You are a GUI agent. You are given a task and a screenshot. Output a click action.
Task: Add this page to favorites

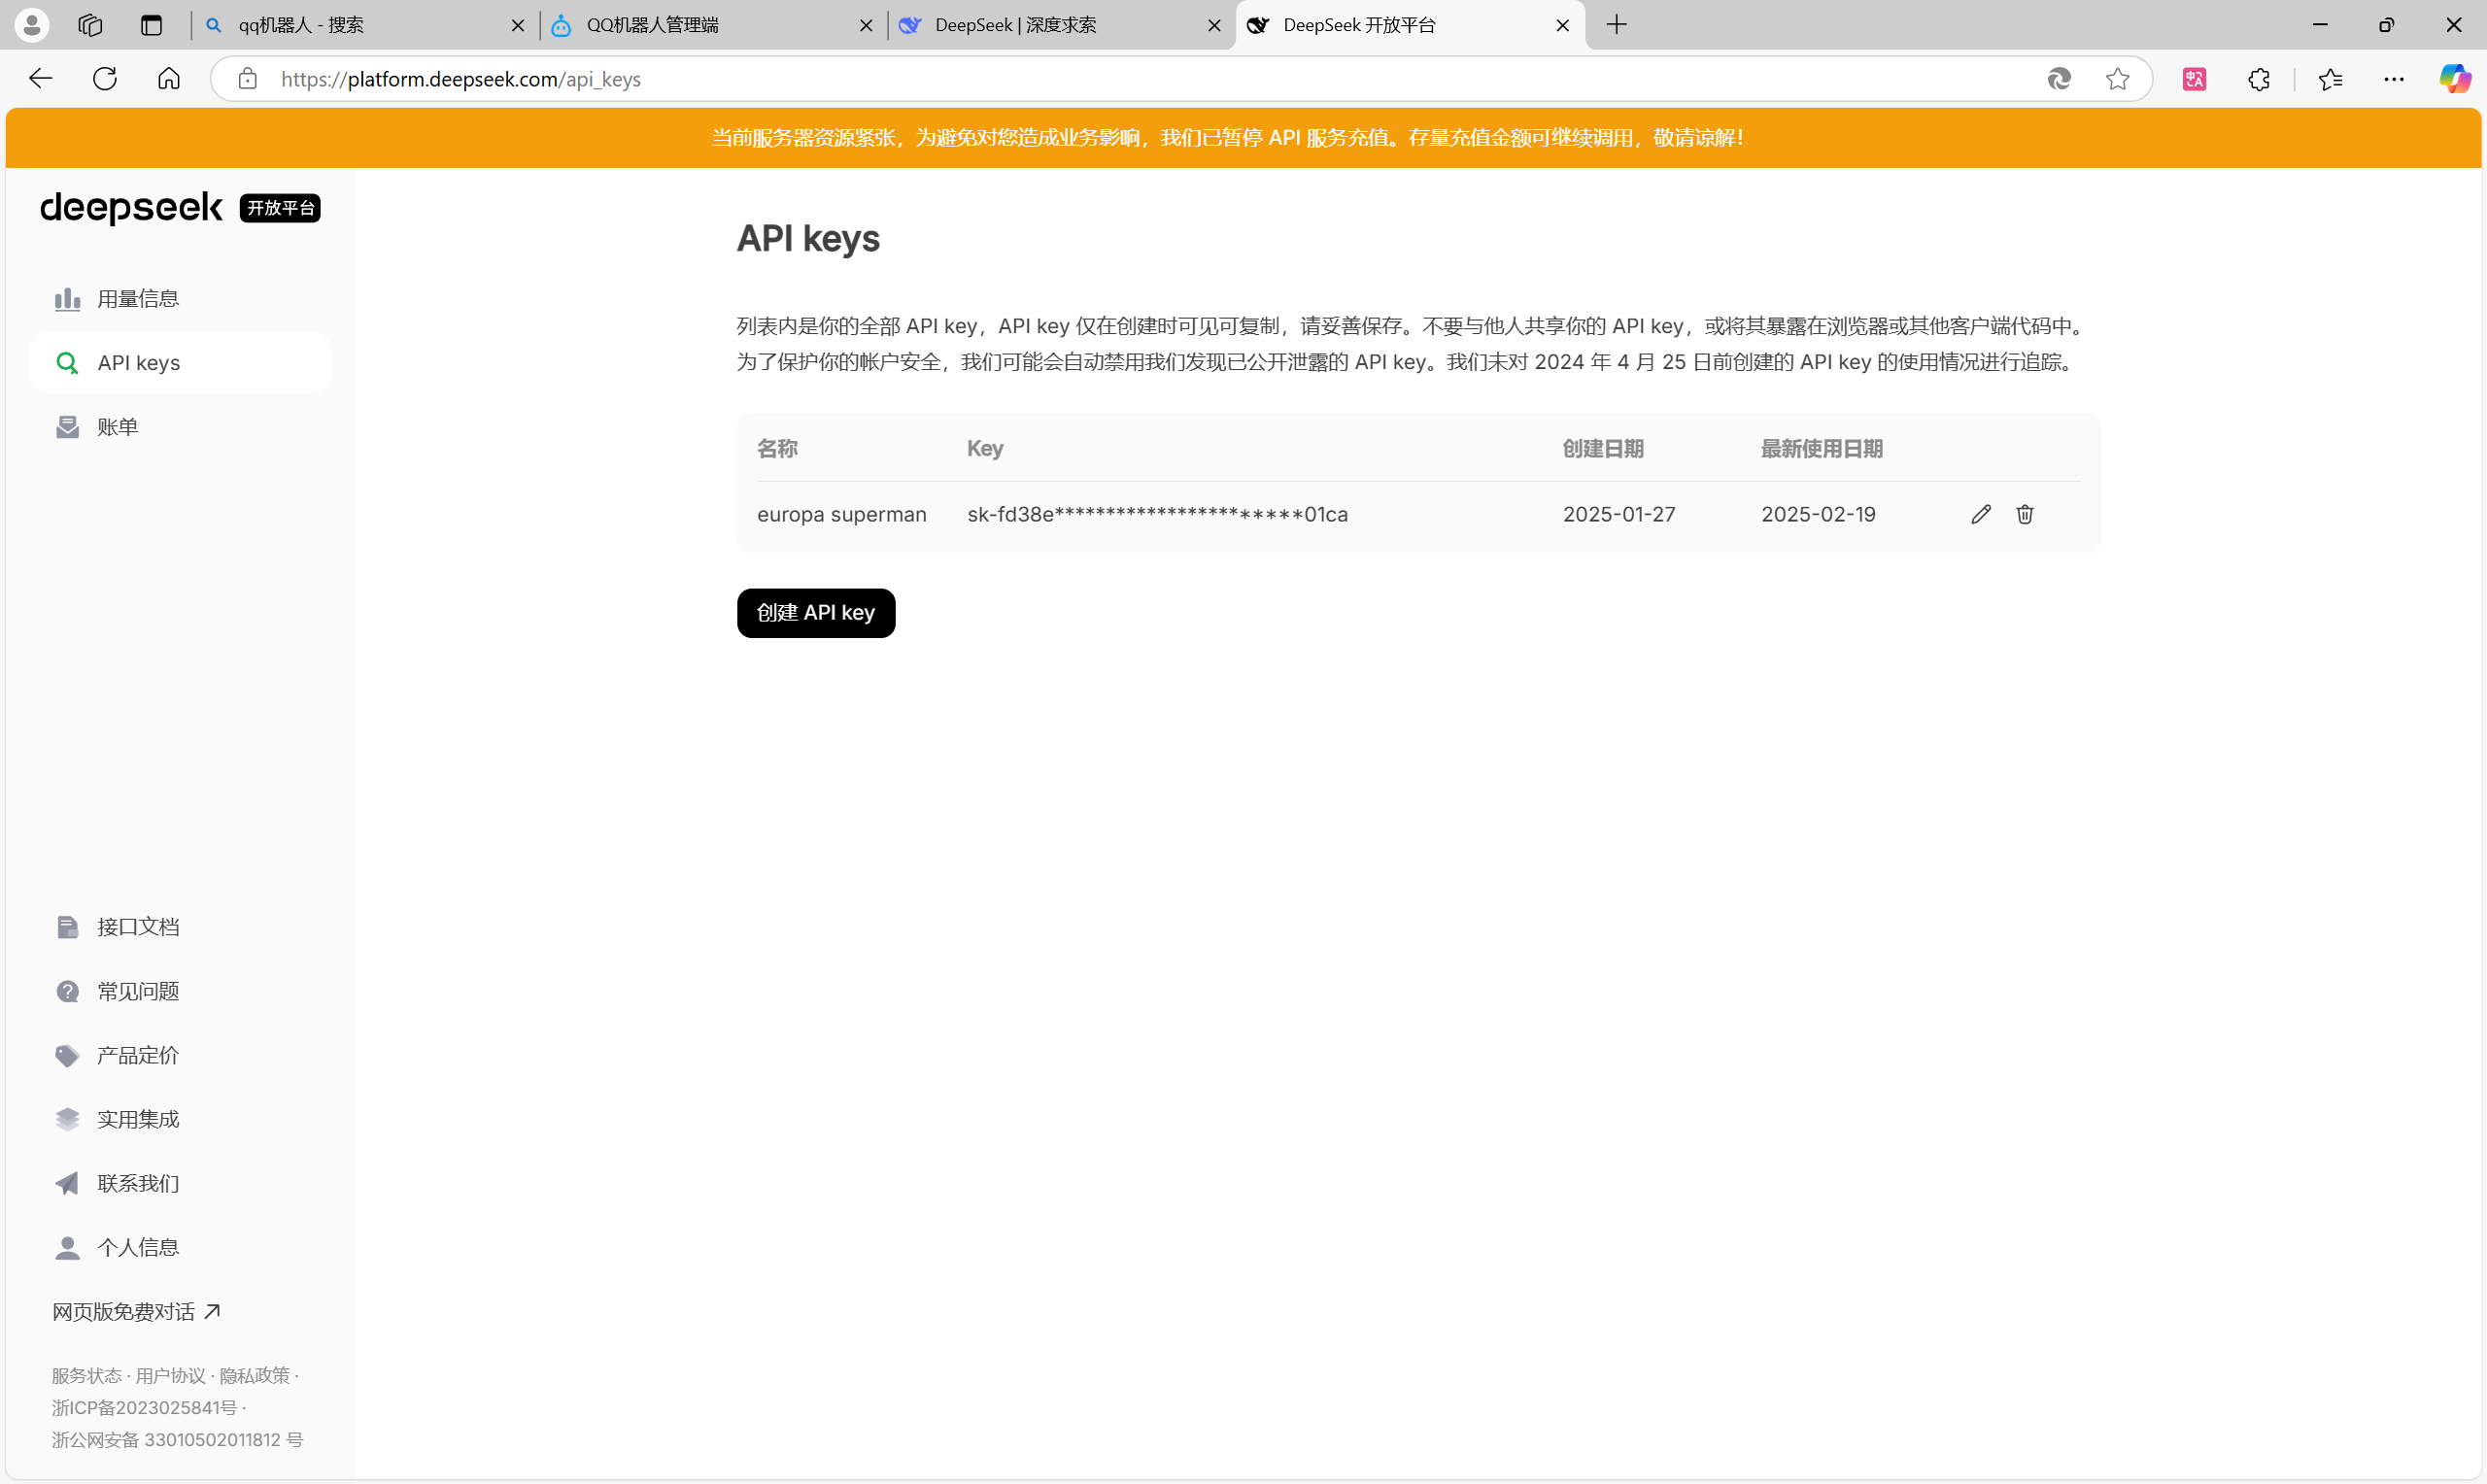(x=2117, y=79)
